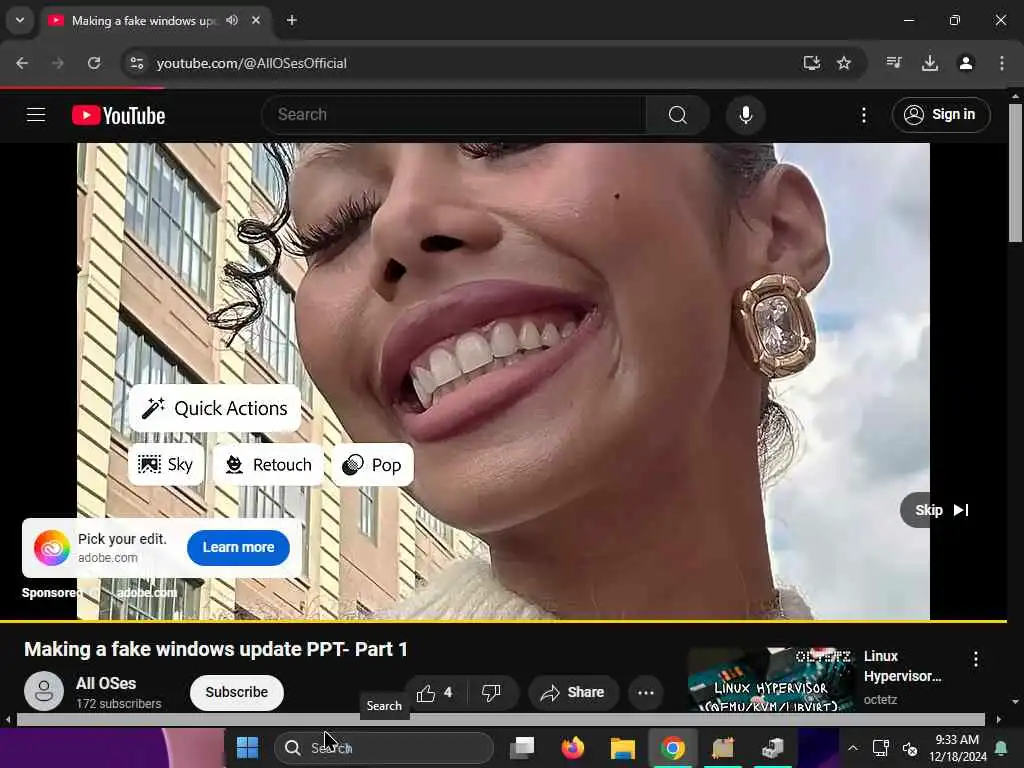
Task: Open more actions ellipsis under video
Action: [x=645, y=692]
